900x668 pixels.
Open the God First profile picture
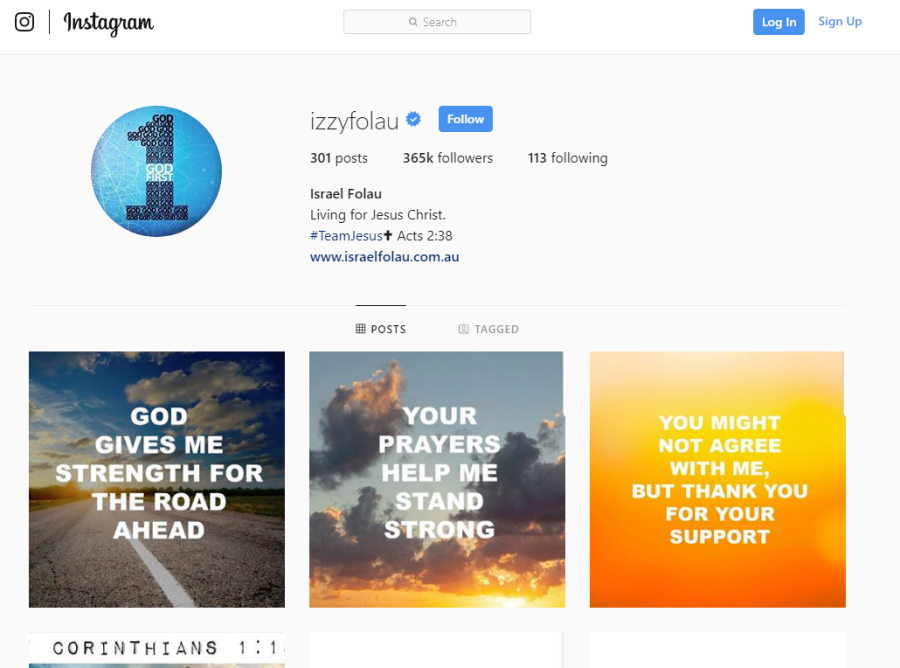pos(156,171)
